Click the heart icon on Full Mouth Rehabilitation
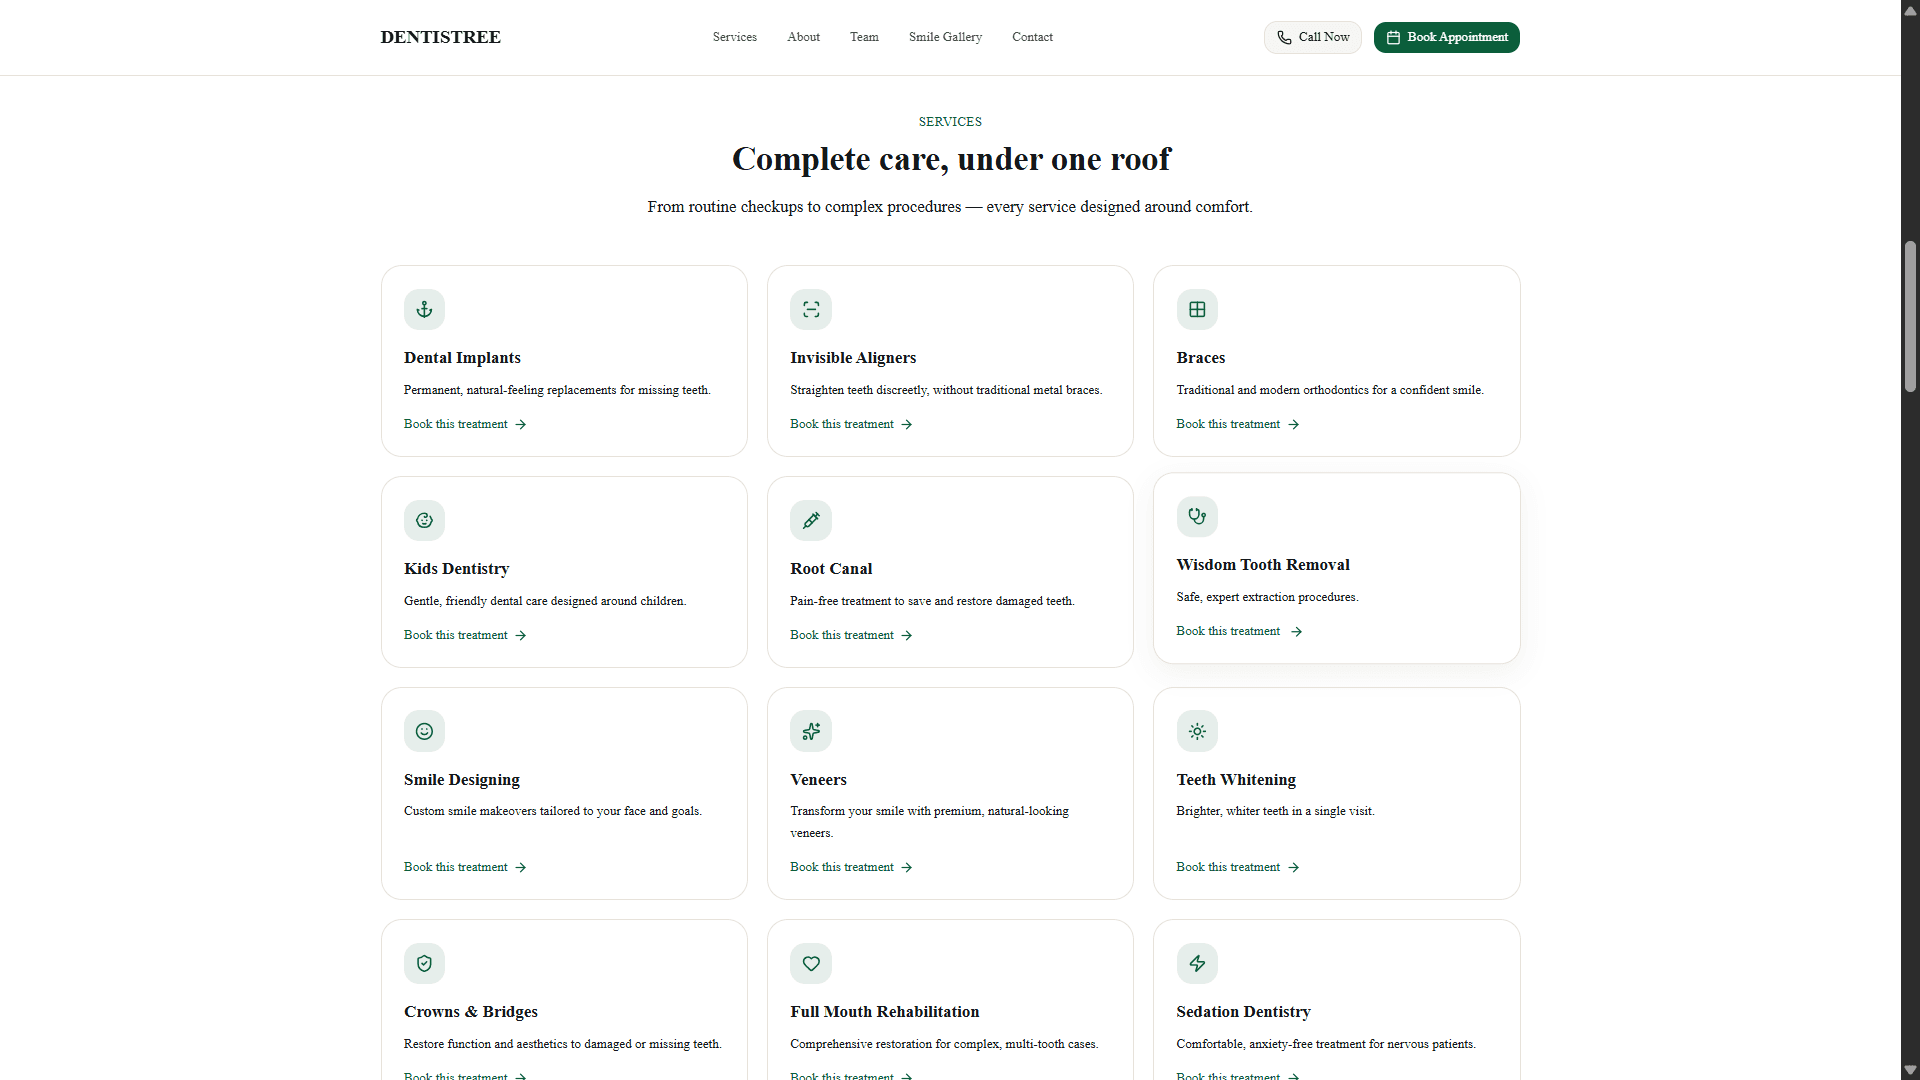Image resolution: width=1920 pixels, height=1080 pixels. point(811,963)
